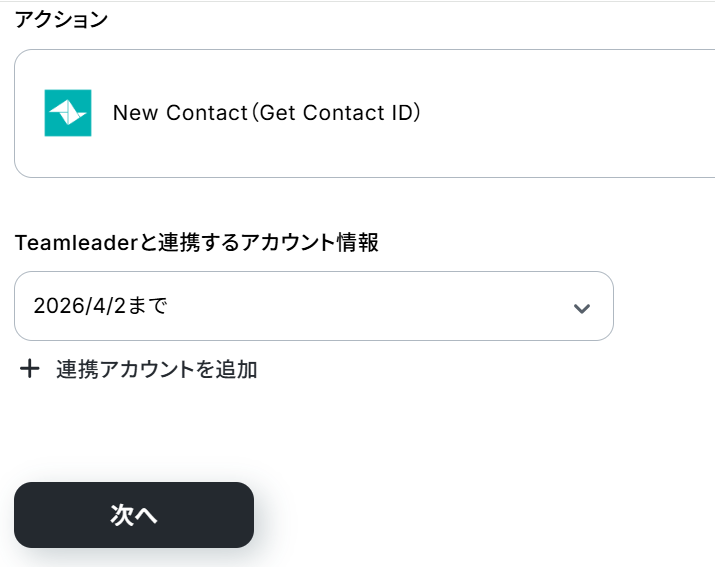Select the New Contact (Get Contact ID) action
This screenshot has width=715, height=567.
(x=266, y=113)
